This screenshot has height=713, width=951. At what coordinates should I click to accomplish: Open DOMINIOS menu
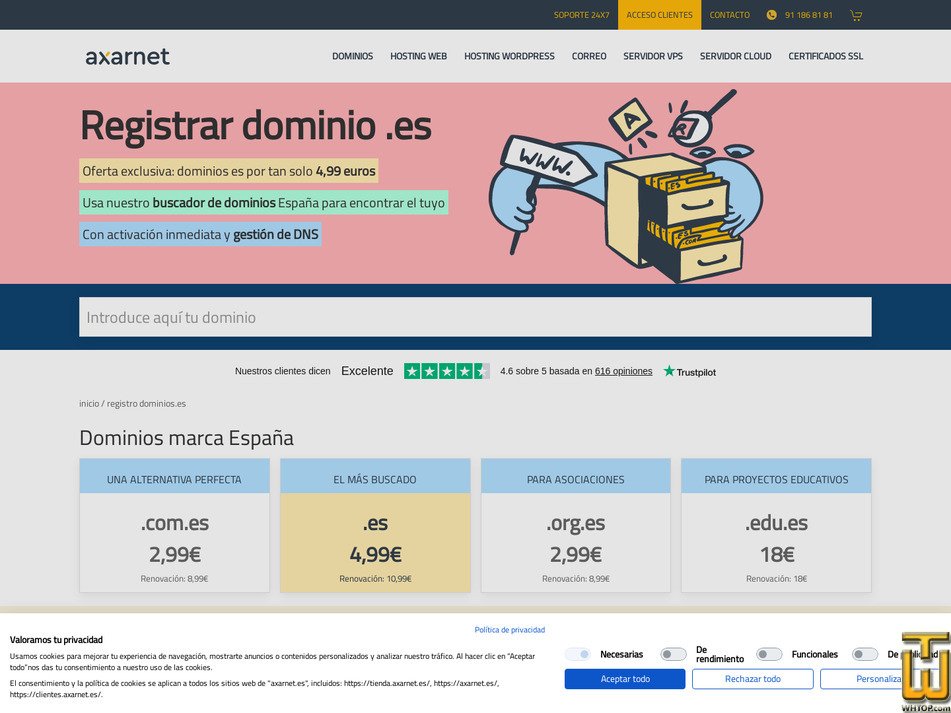tap(352, 56)
